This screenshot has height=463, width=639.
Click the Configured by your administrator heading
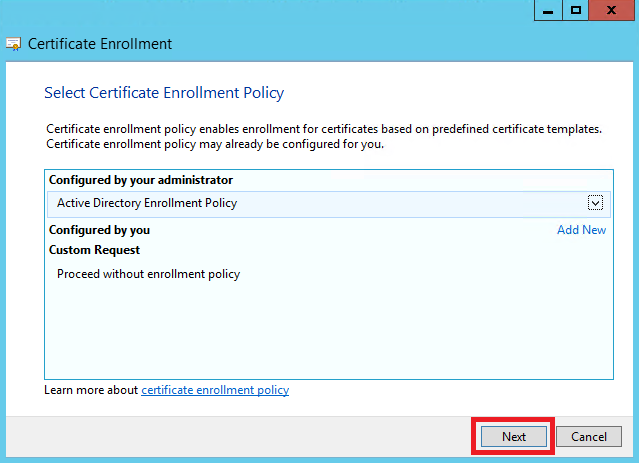pos(141,180)
